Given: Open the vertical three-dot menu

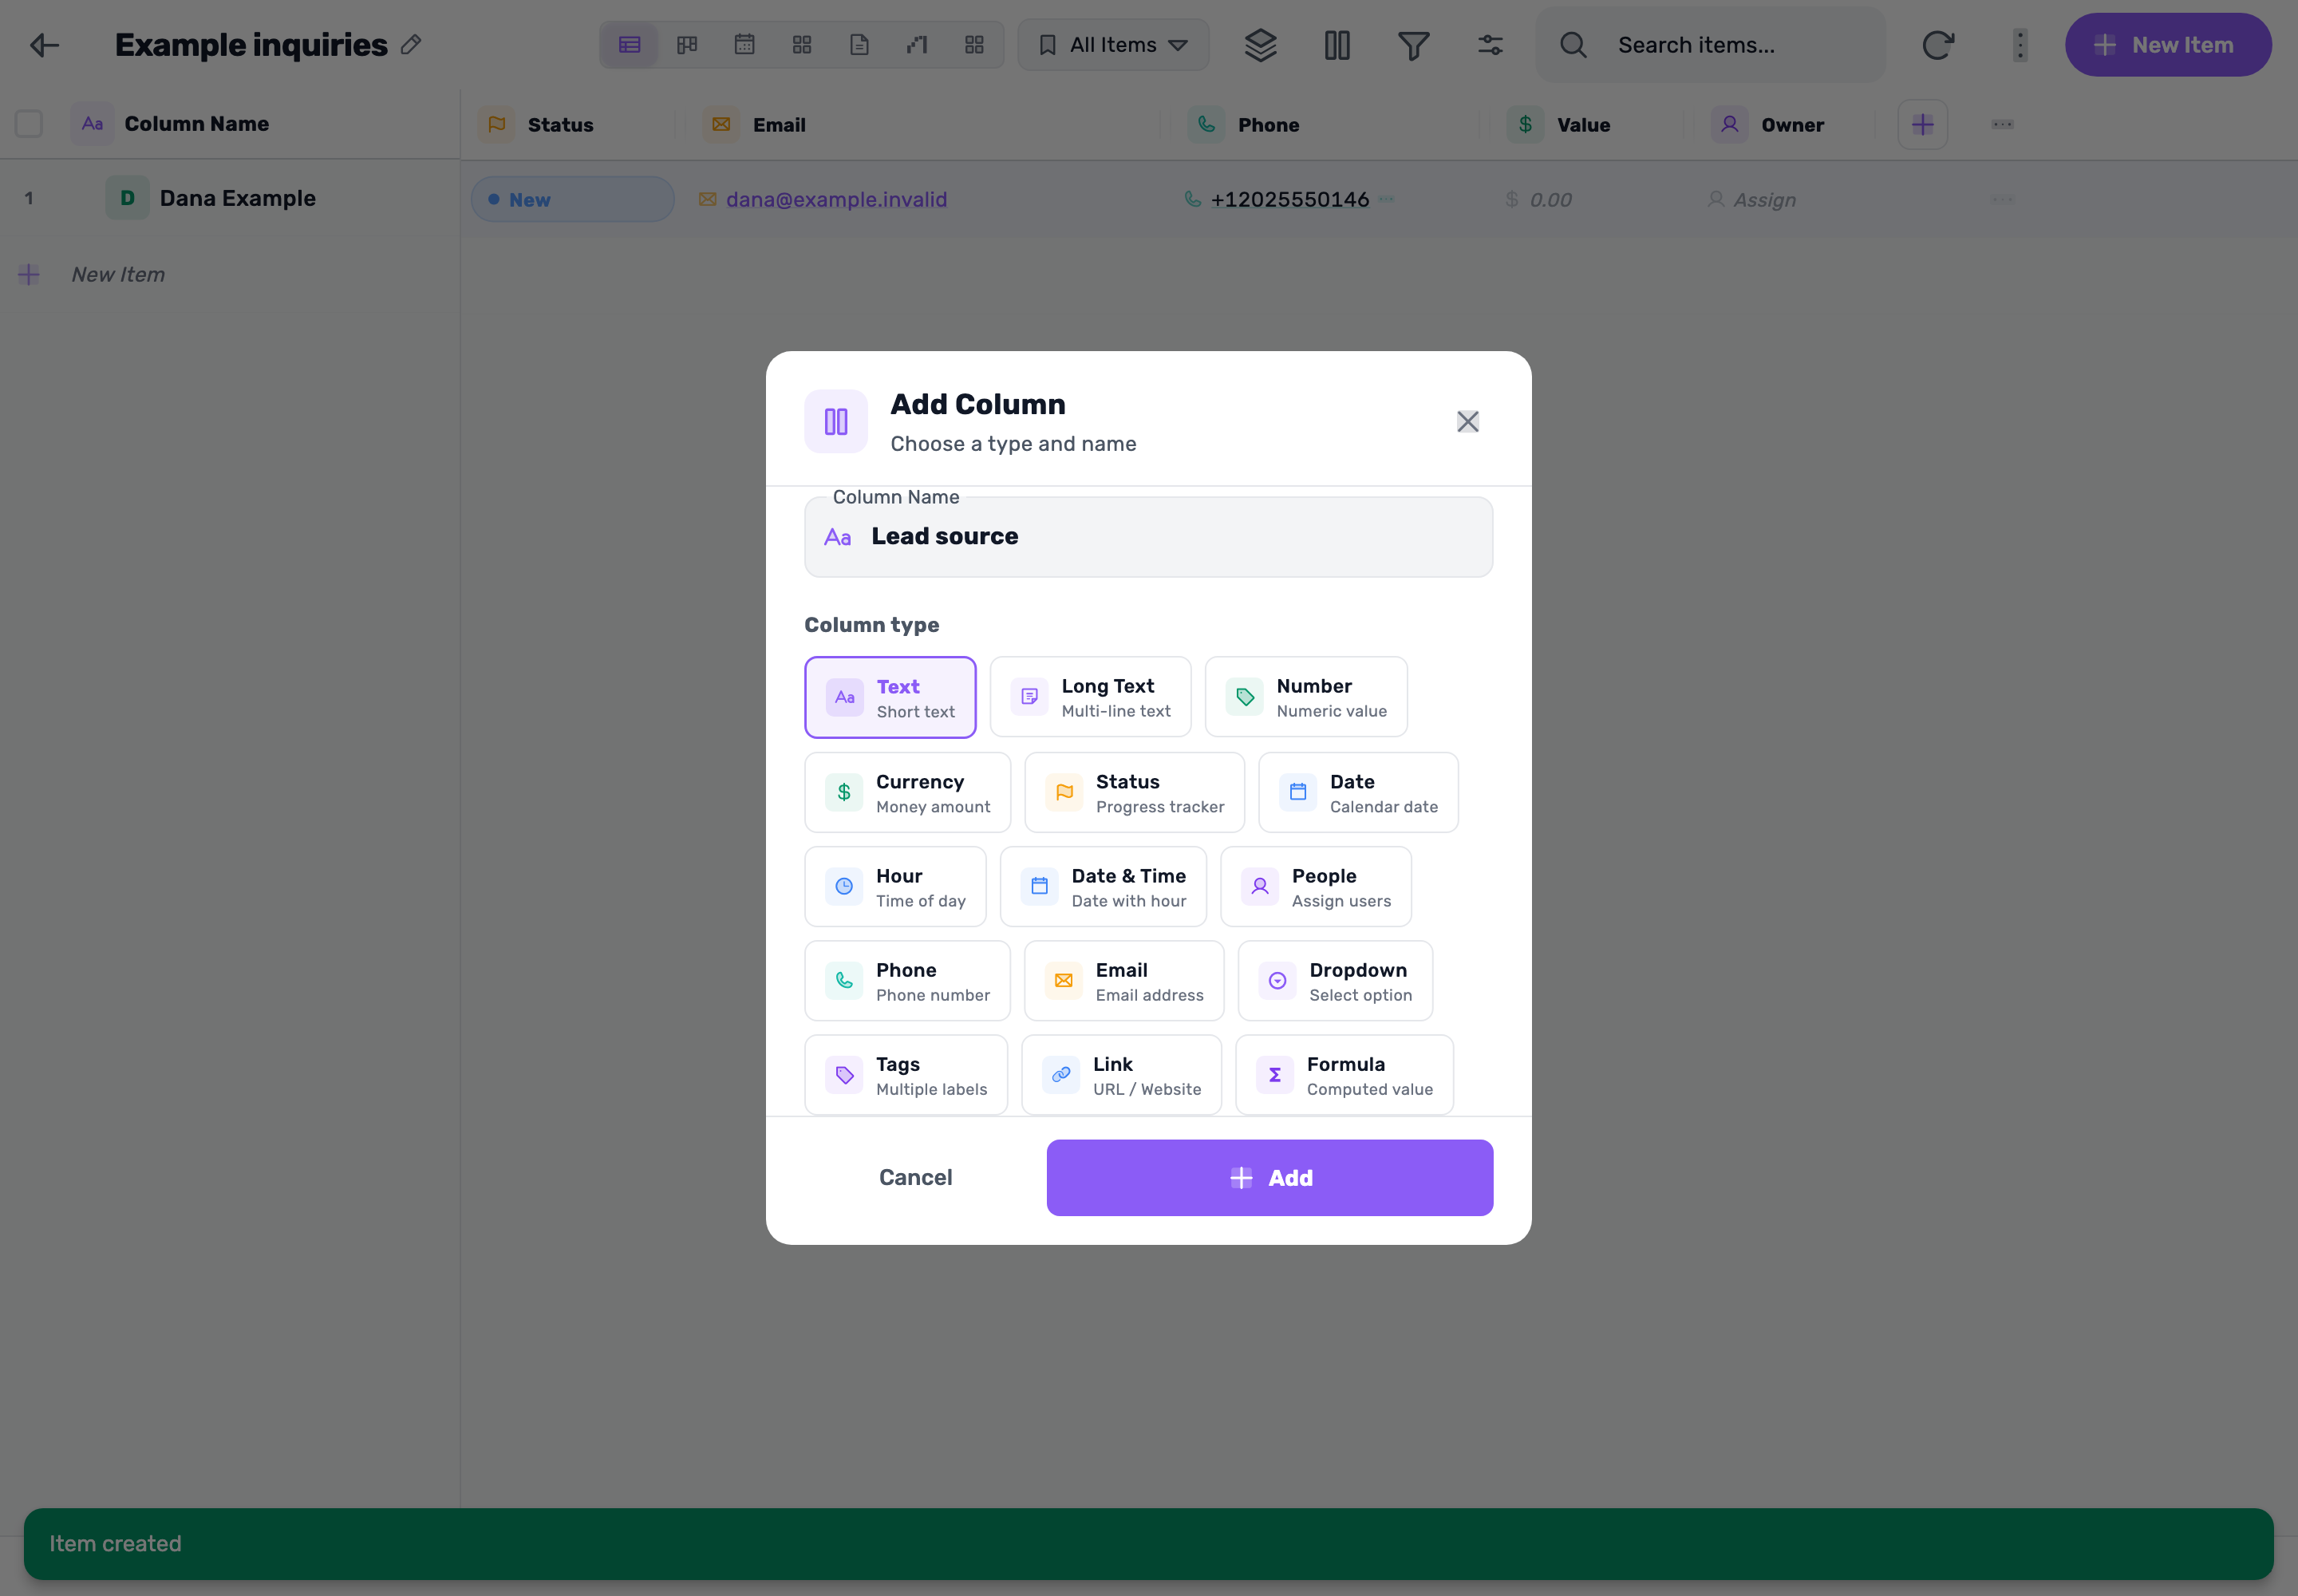Looking at the screenshot, I should tap(2019, 45).
